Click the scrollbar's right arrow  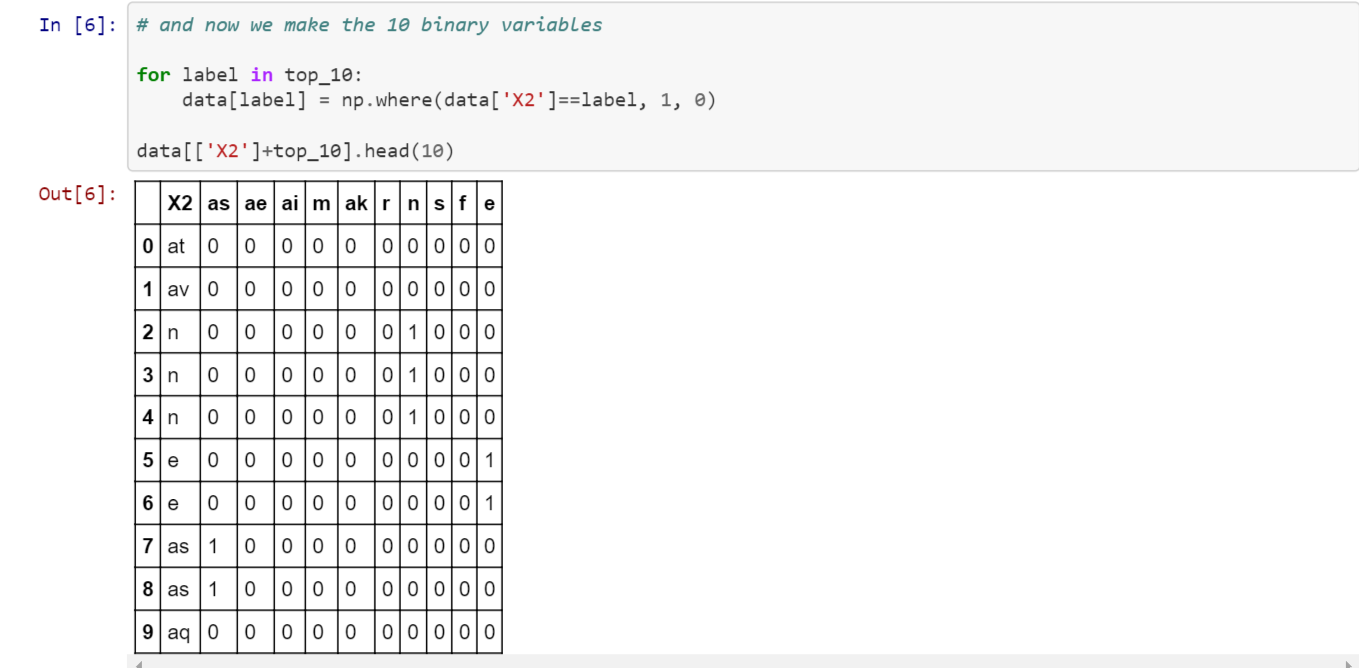[1348, 663]
